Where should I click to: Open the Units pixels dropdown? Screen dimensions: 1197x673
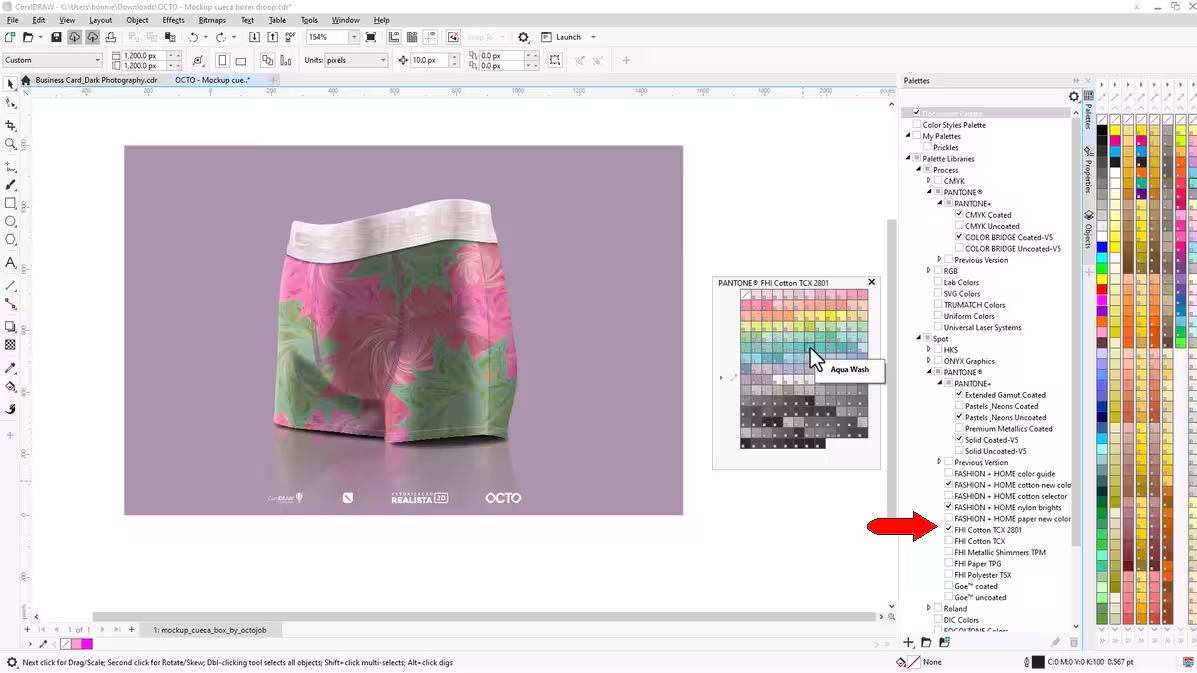(x=383, y=60)
